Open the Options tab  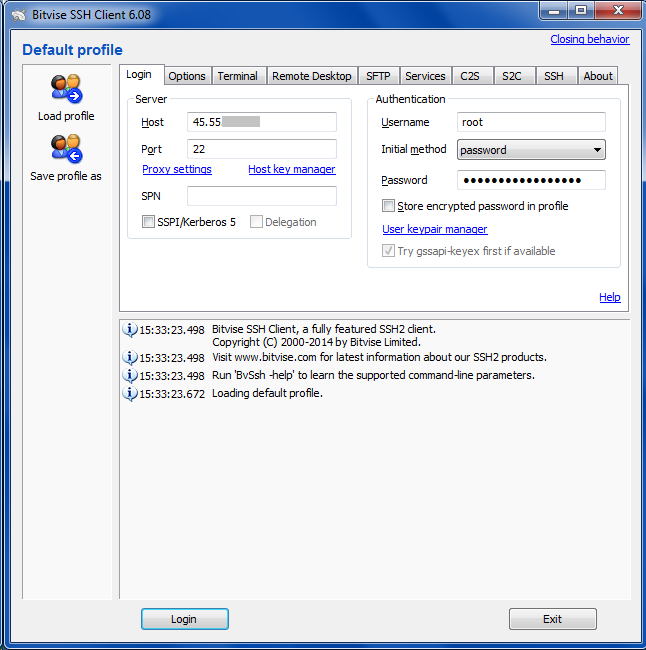coord(187,76)
